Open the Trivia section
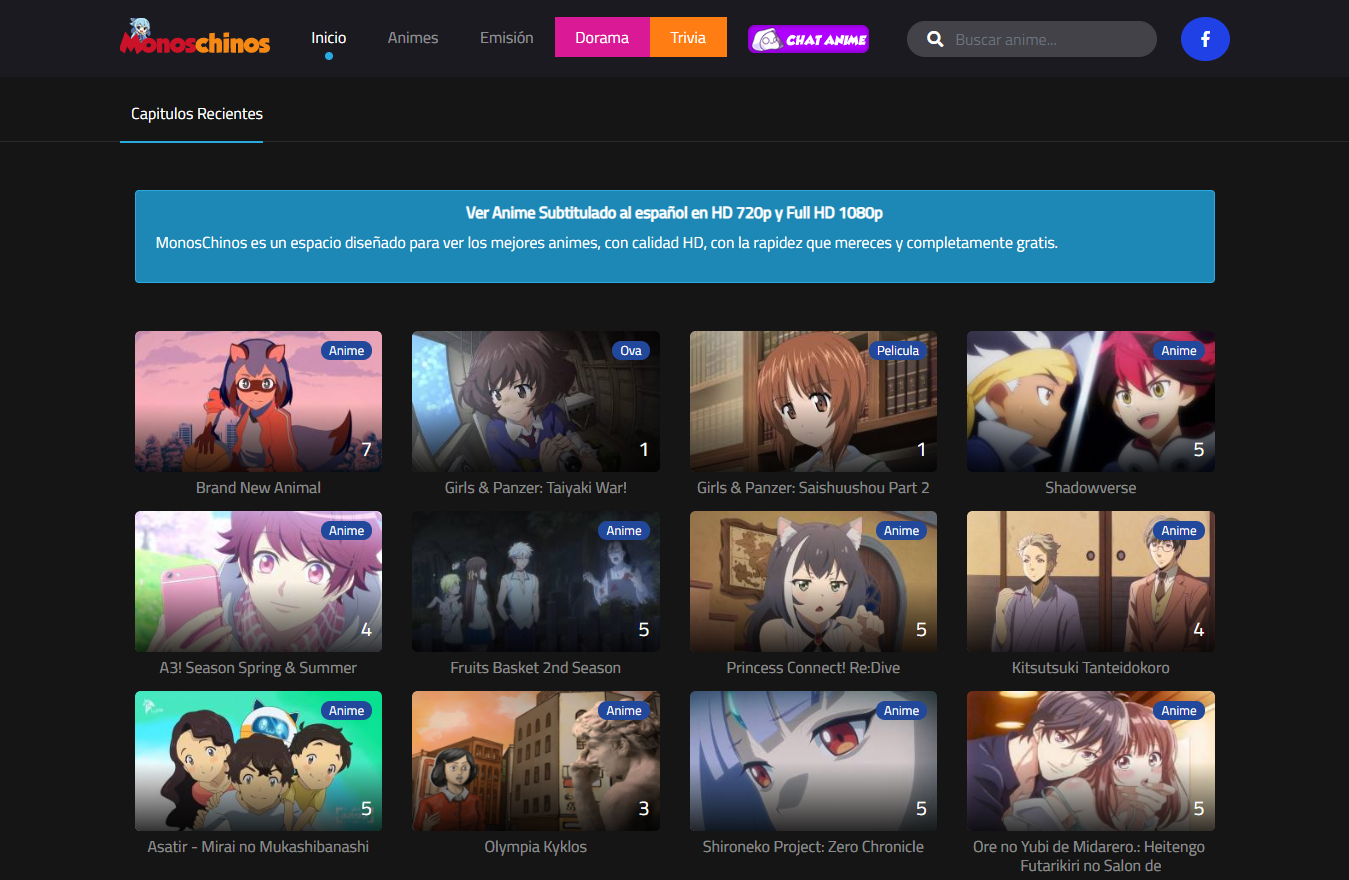Image resolution: width=1349 pixels, height=880 pixels. click(688, 38)
